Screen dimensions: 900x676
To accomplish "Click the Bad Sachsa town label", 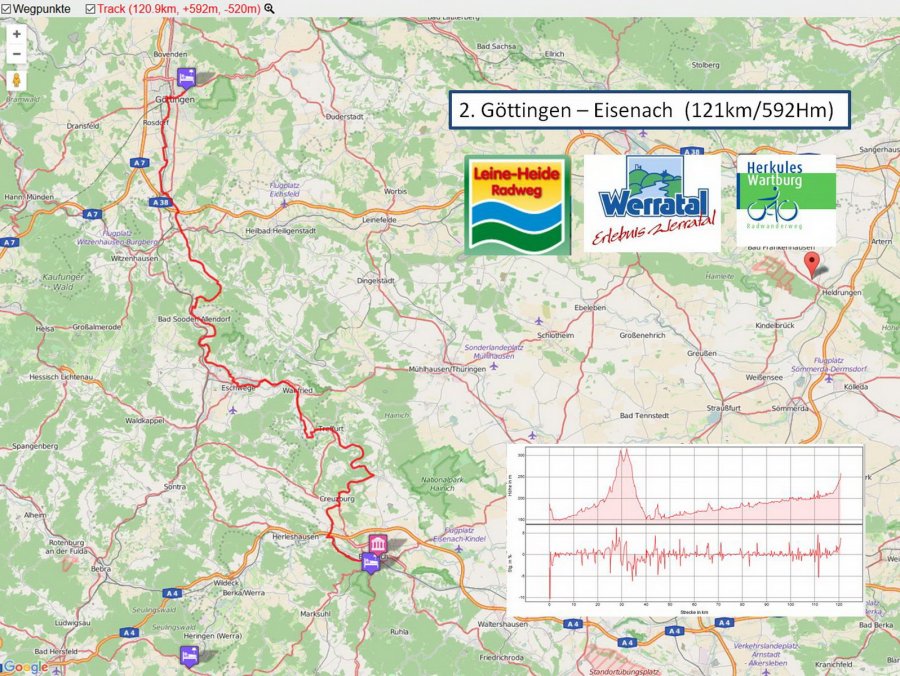I will point(496,46).
